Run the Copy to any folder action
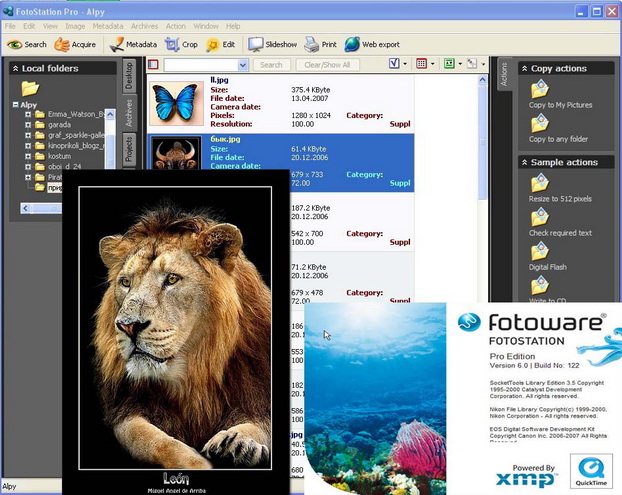The height and width of the screenshot is (495, 622). pyautogui.click(x=558, y=129)
